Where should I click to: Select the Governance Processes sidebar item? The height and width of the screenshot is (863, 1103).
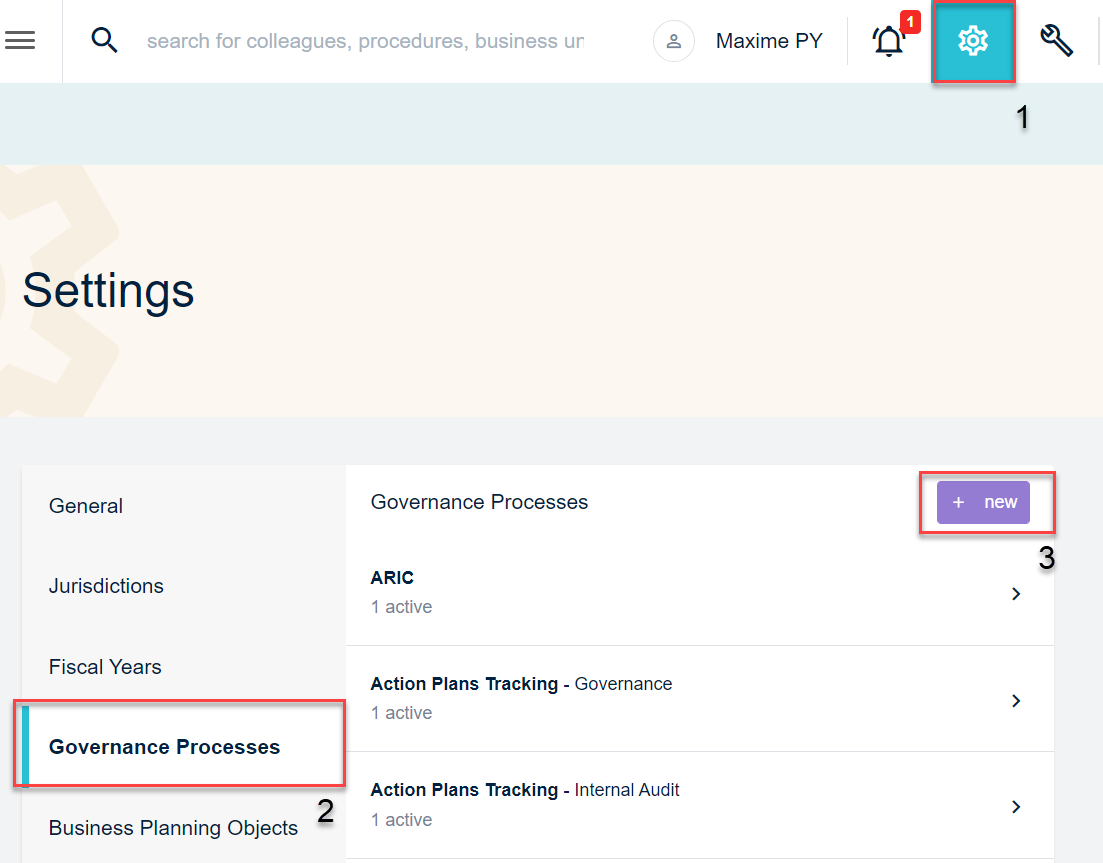click(x=164, y=747)
